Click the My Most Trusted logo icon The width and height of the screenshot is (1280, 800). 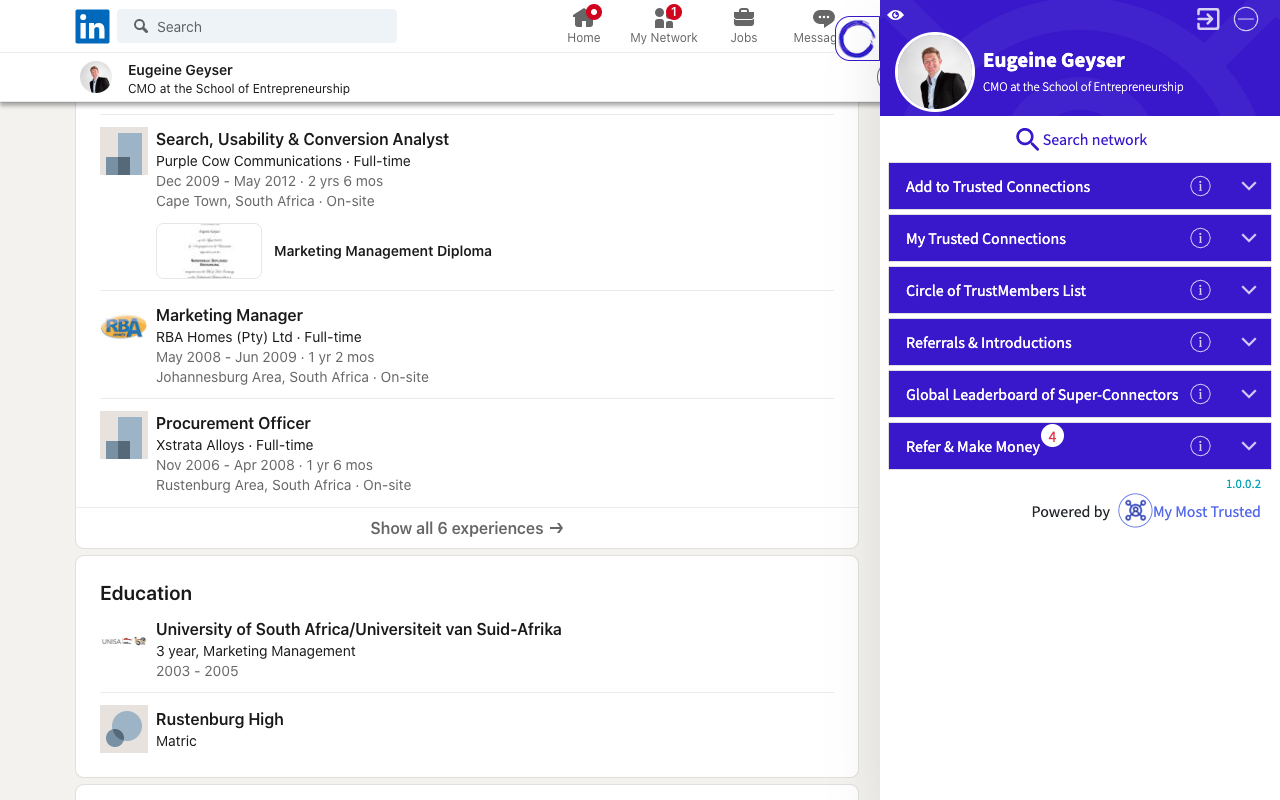click(x=1135, y=511)
